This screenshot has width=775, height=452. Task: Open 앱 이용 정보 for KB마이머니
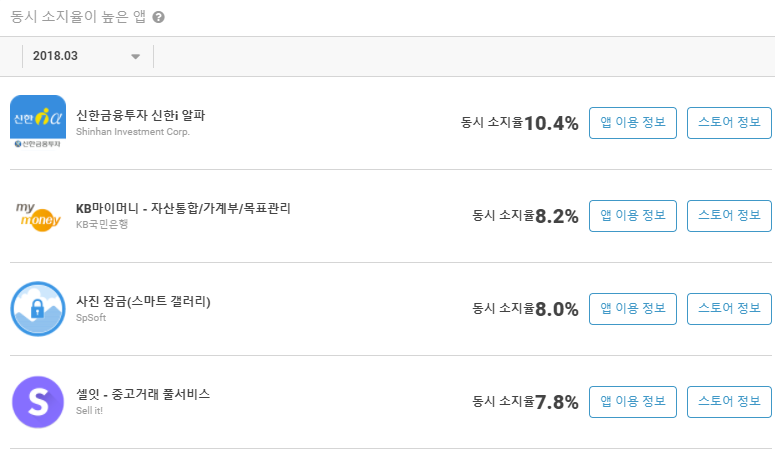[633, 216]
